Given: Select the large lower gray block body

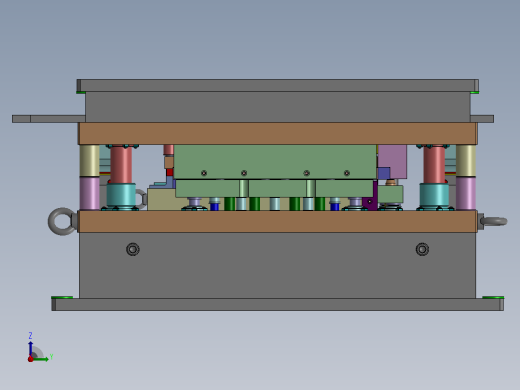Looking at the screenshot, I should click(278, 265).
